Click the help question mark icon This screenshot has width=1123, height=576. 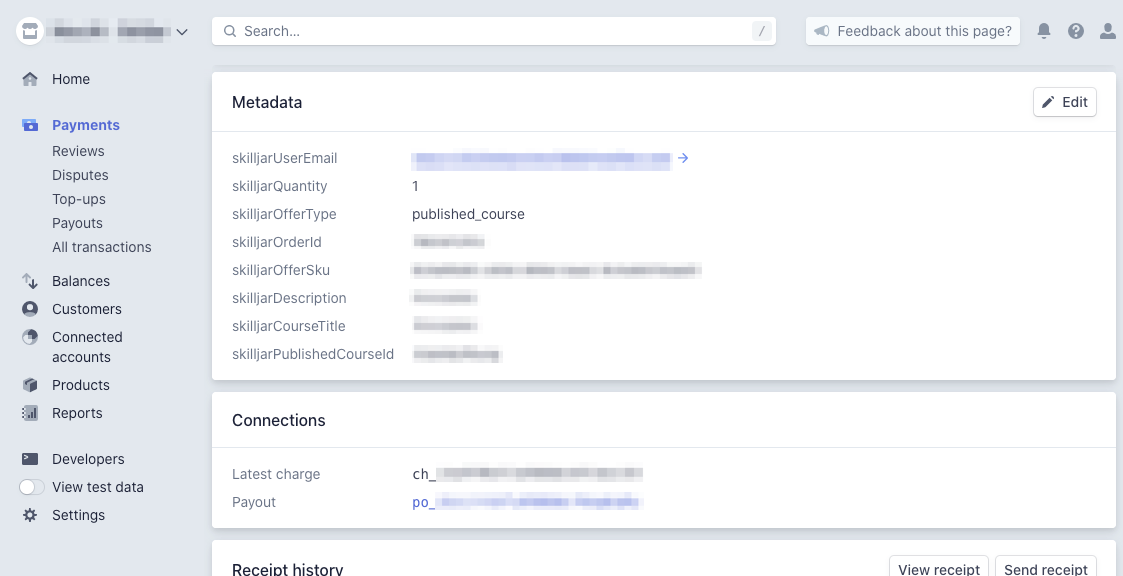1076,31
